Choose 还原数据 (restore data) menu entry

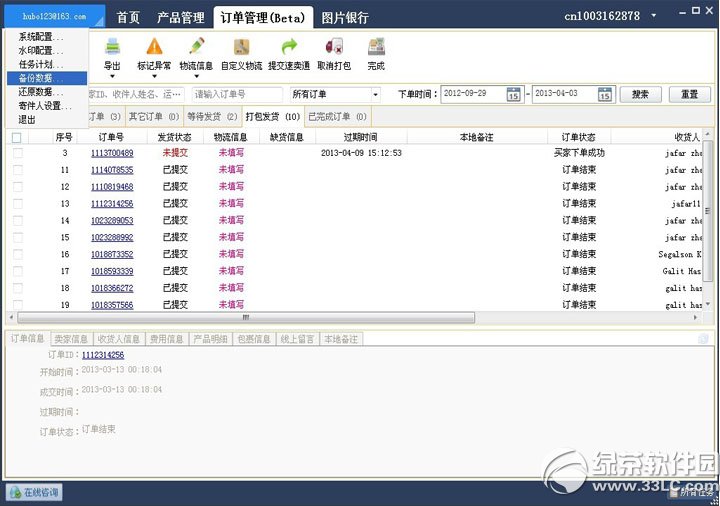47,92
